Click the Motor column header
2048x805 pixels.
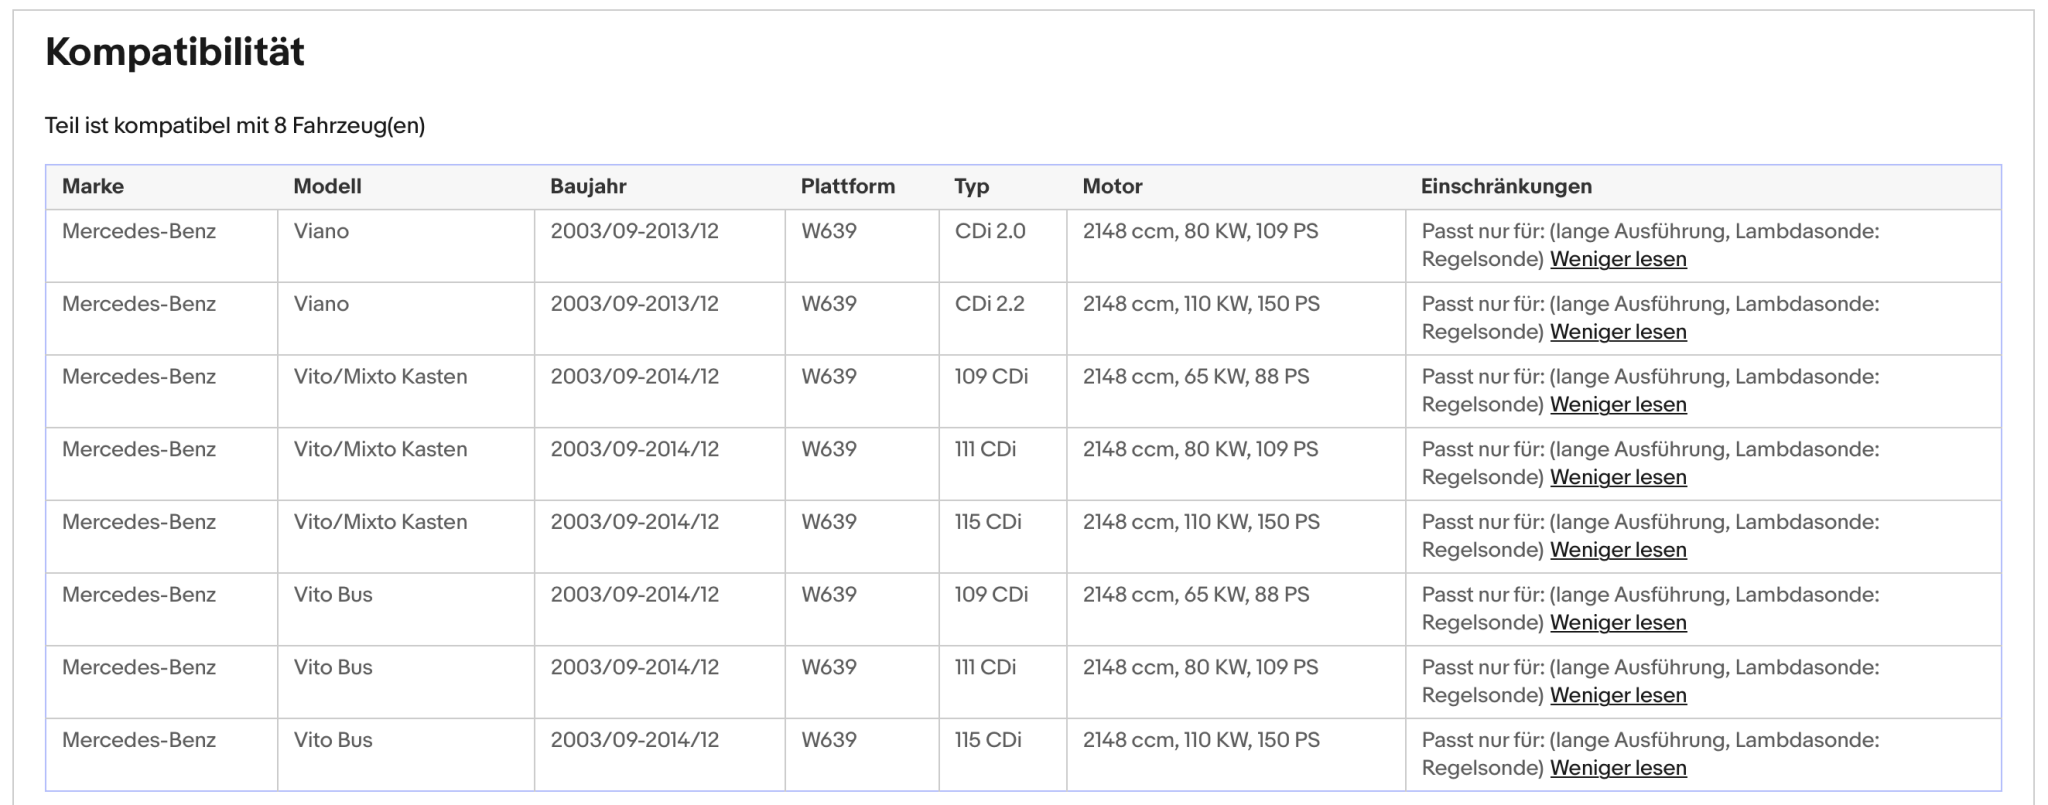click(x=1112, y=186)
